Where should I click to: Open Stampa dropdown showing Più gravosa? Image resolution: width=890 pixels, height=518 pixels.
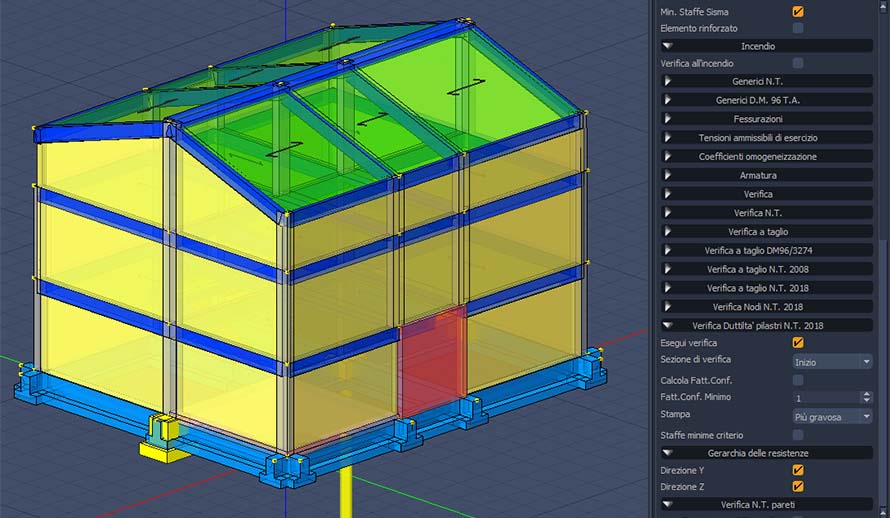pos(832,416)
